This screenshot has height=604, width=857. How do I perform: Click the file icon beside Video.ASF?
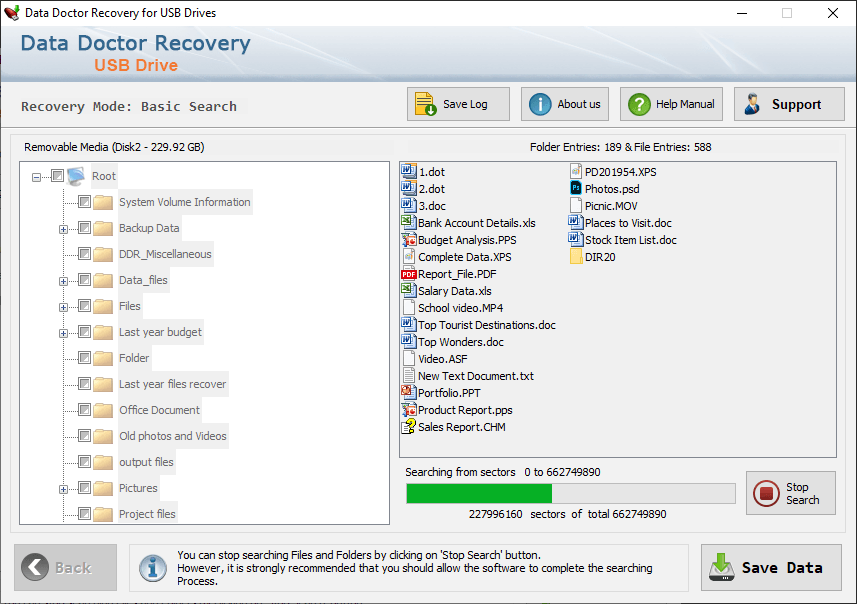(x=409, y=359)
